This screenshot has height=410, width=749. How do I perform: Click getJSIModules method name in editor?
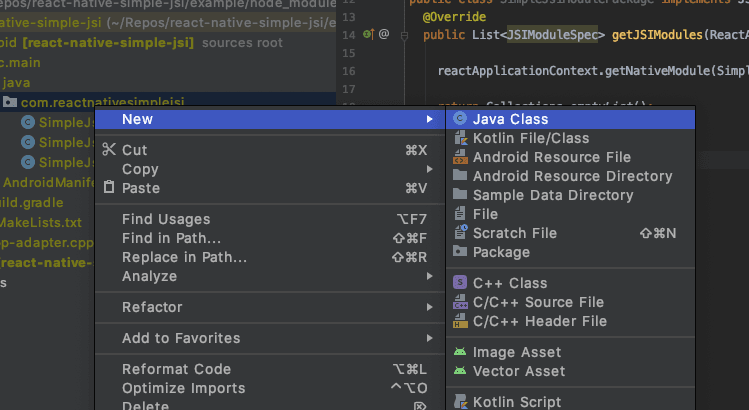click(x=657, y=35)
